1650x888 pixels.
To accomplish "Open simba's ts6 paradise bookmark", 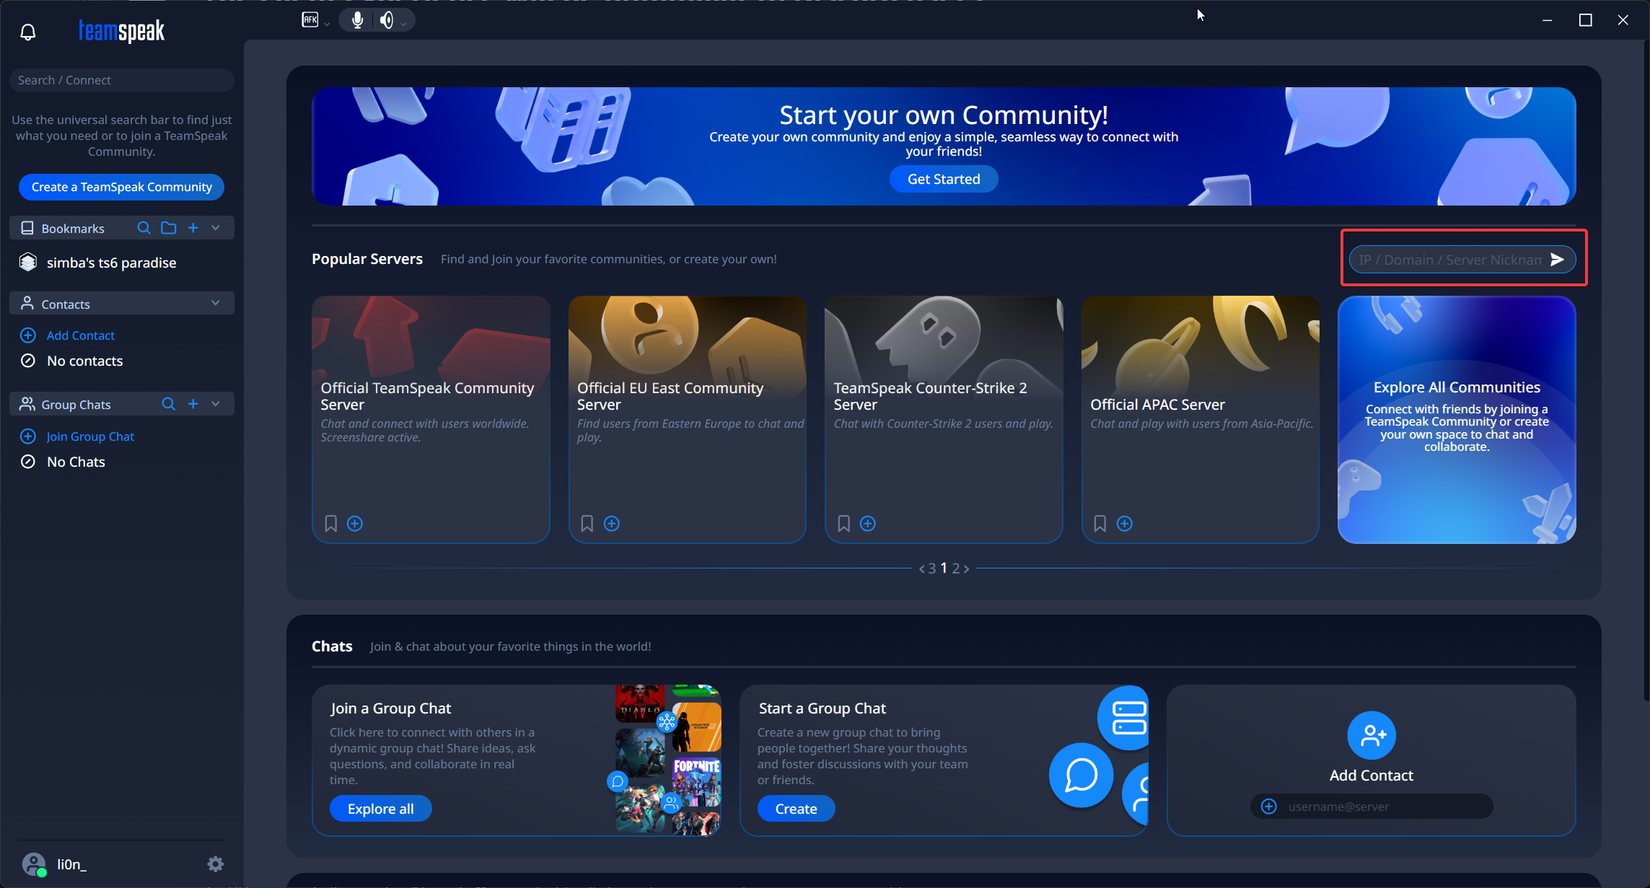I will (x=110, y=262).
